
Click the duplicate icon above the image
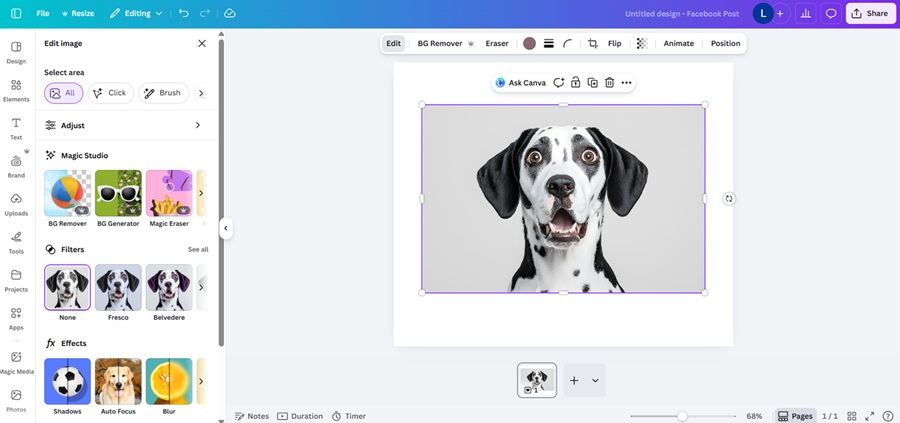[x=592, y=83]
